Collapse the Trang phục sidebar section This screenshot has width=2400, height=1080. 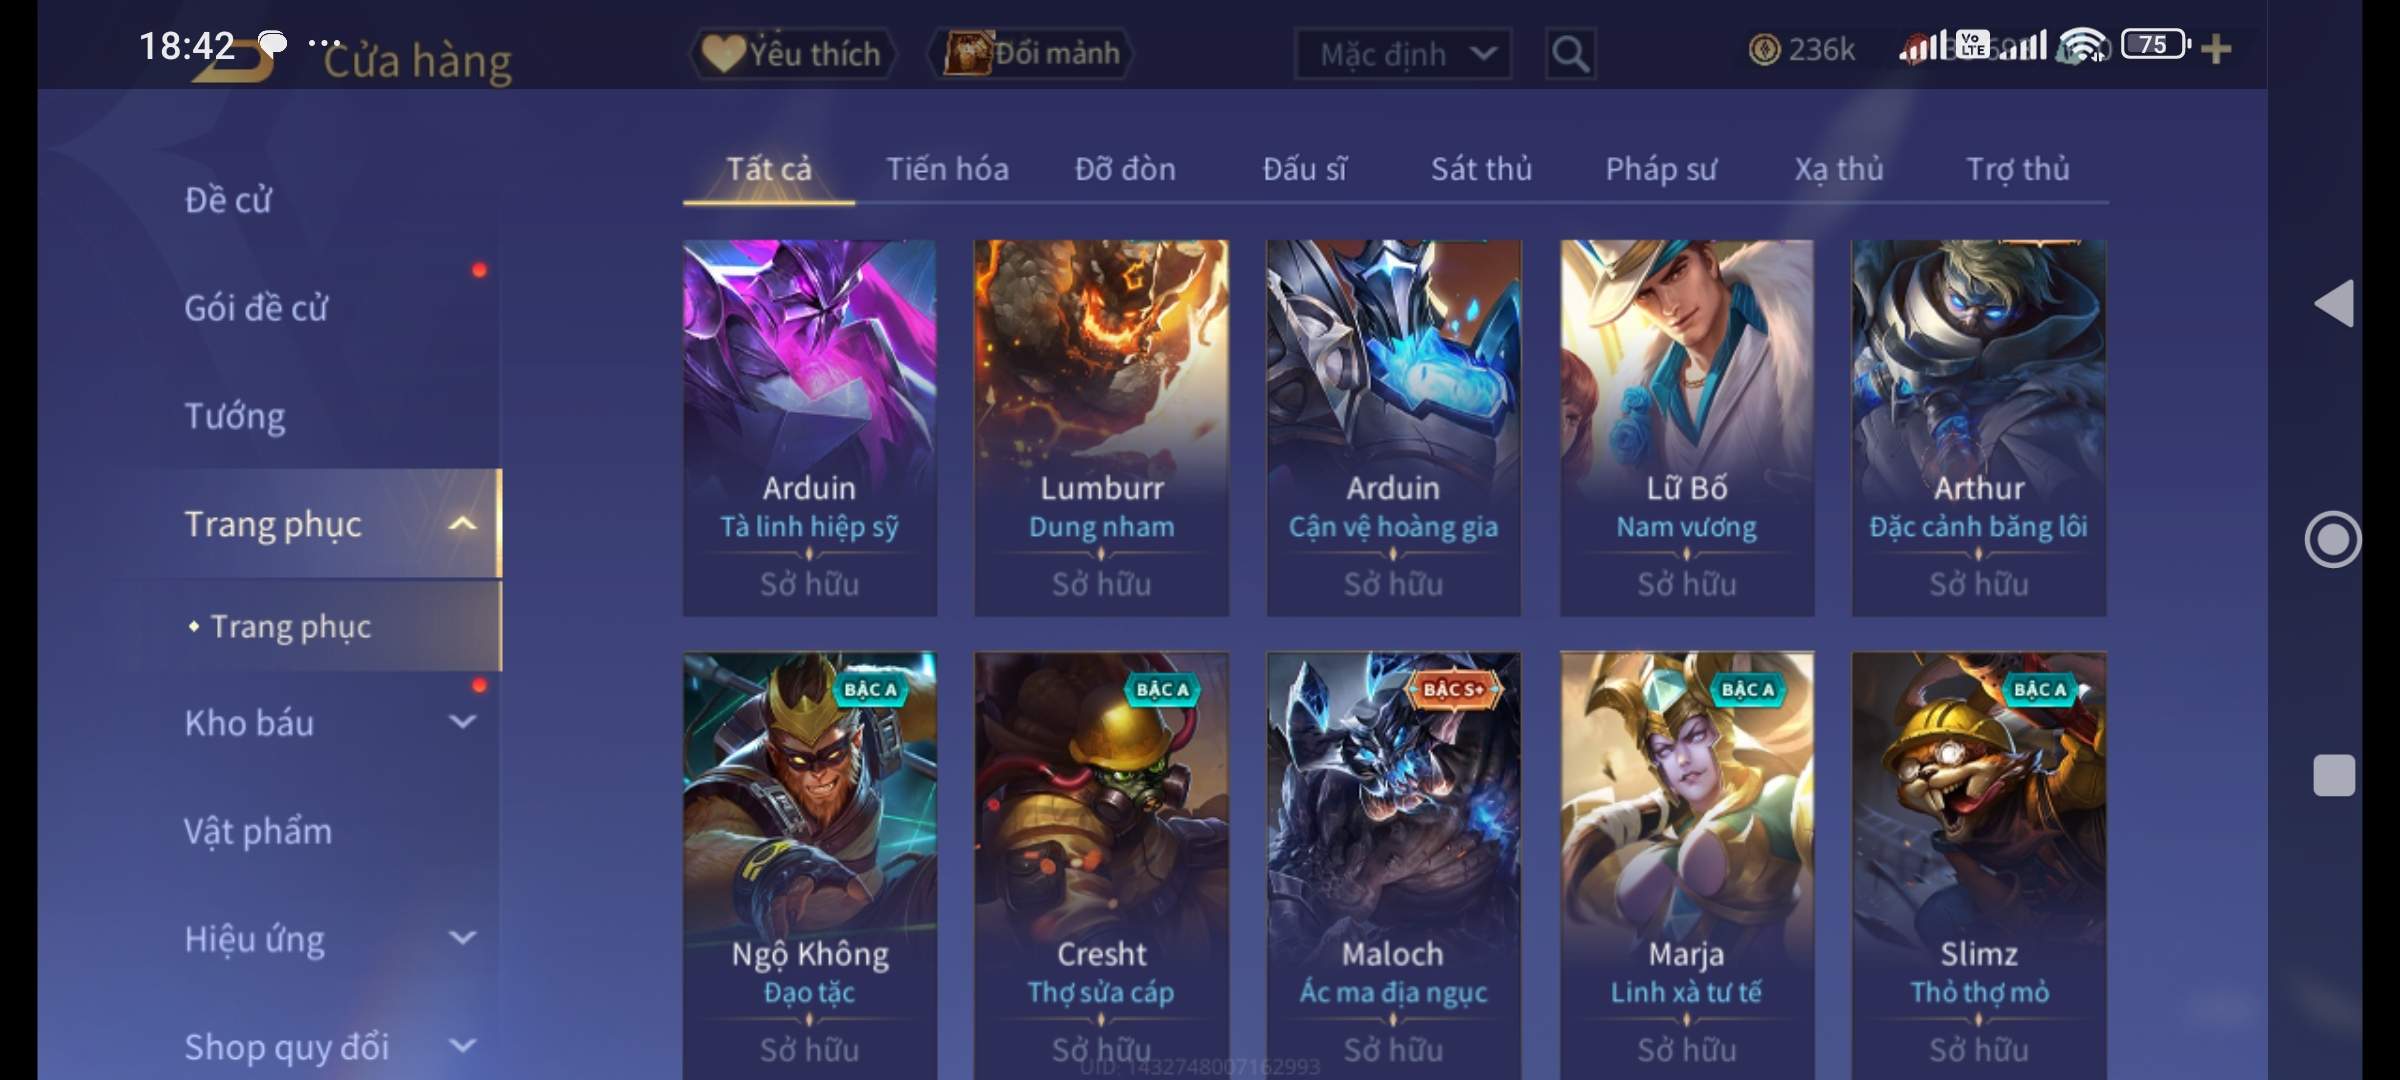click(x=462, y=523)
